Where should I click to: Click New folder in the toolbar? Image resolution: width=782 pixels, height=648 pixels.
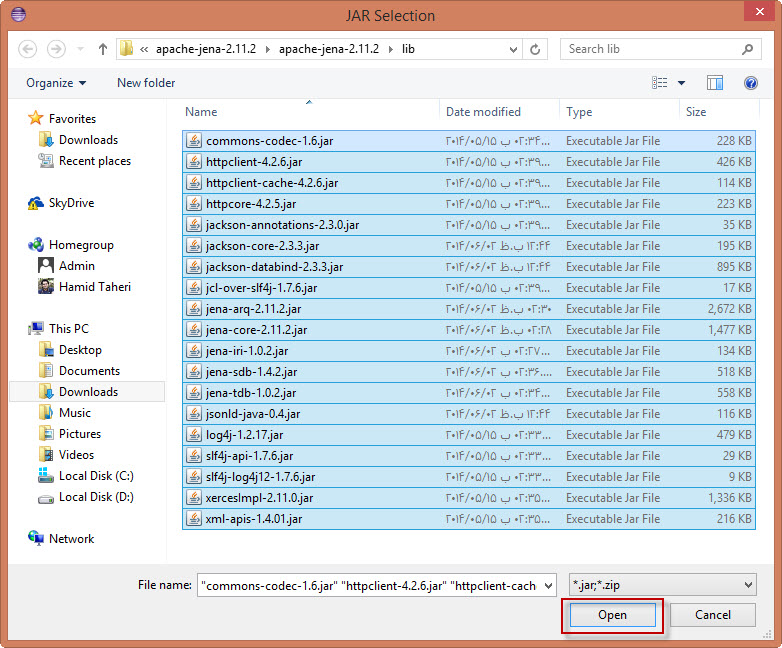[x=146, y=83]
